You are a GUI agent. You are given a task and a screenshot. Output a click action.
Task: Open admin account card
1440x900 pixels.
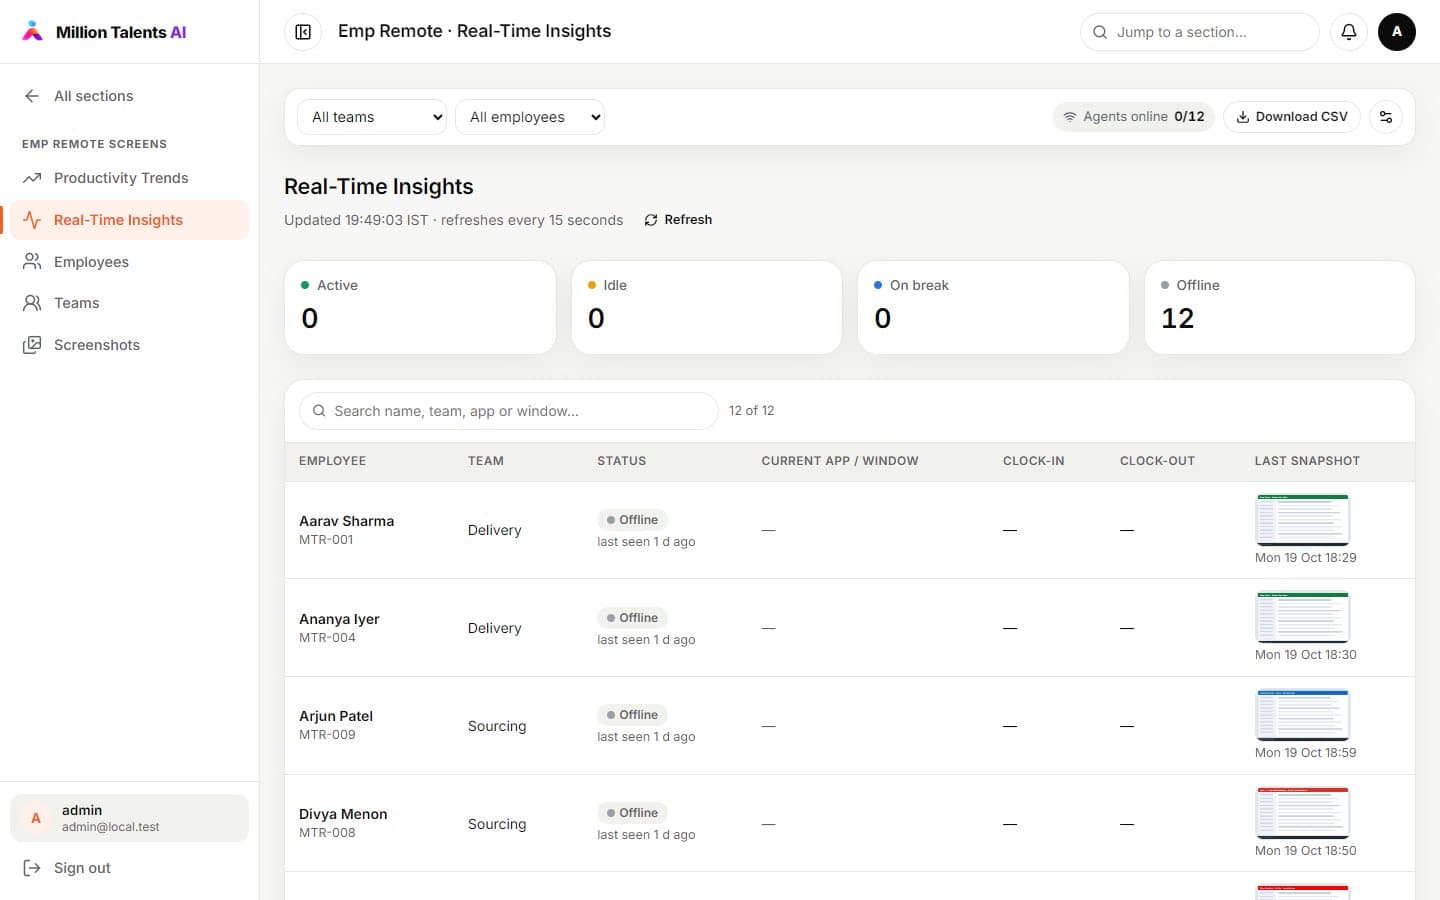pos(129,818)
